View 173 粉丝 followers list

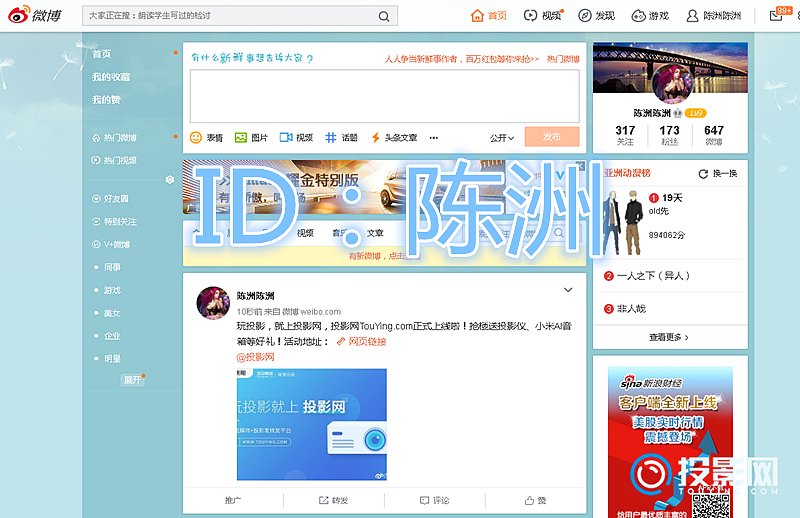669,135
